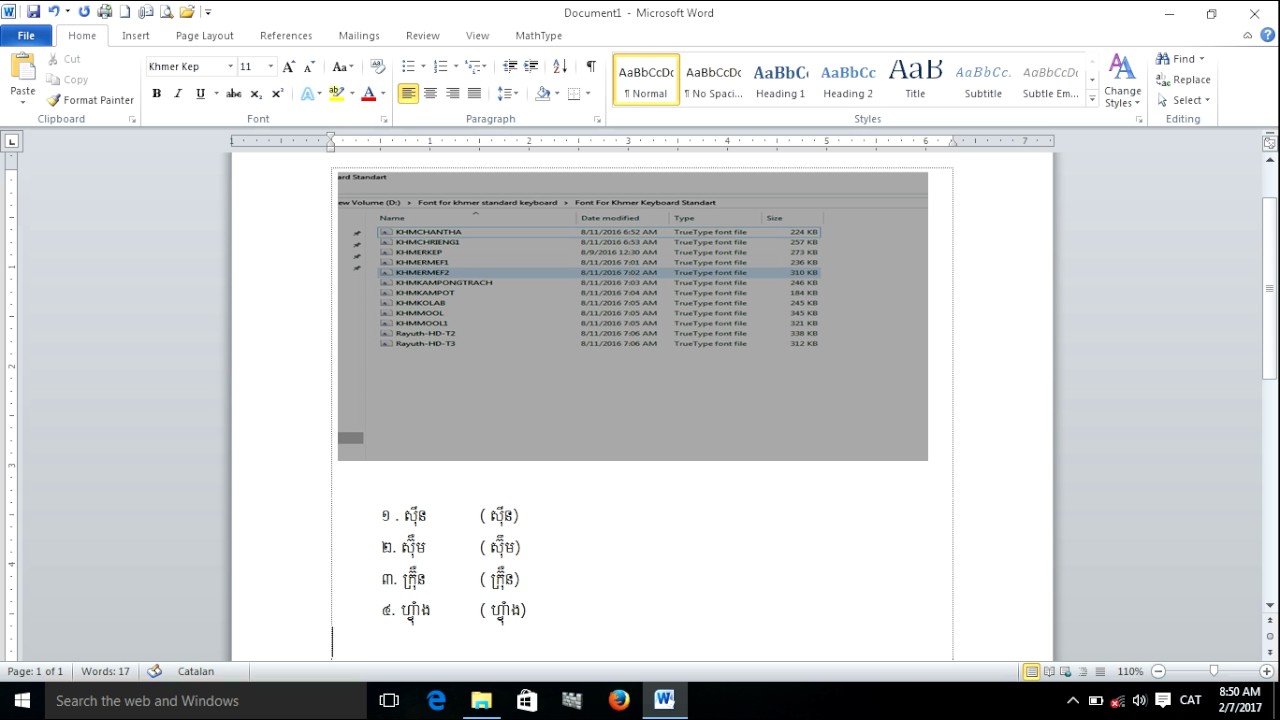The width and height of the screenshot is (1280, 720).
Task: Increase paragraph indent
Action: tap(531, 66)
